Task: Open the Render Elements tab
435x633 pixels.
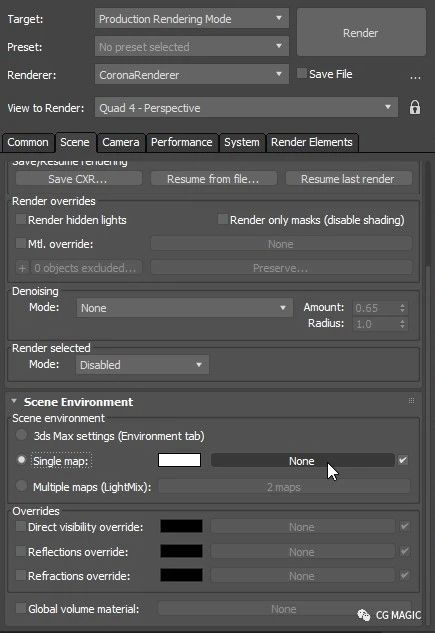Action: (x=312, y=143)
